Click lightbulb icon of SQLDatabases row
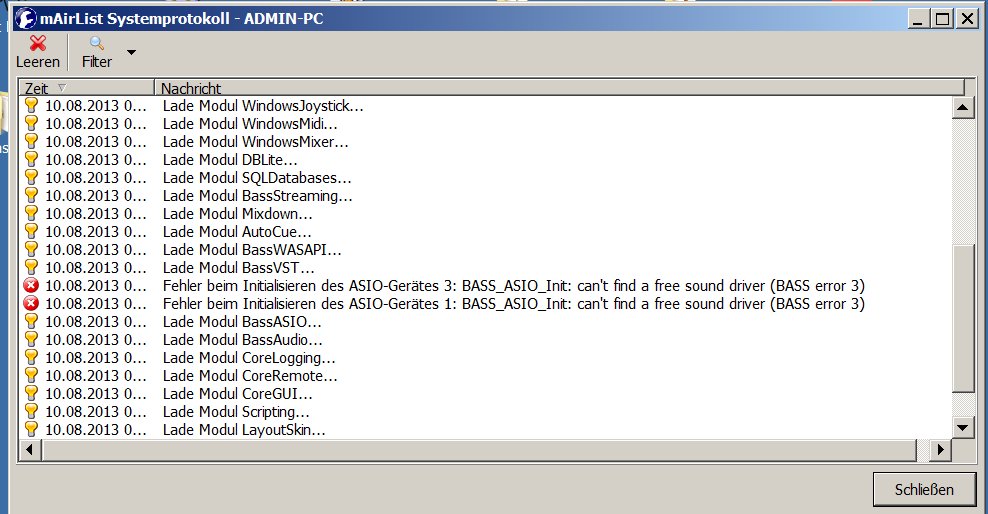The image size is (988, 514). (x=31, y=177)
